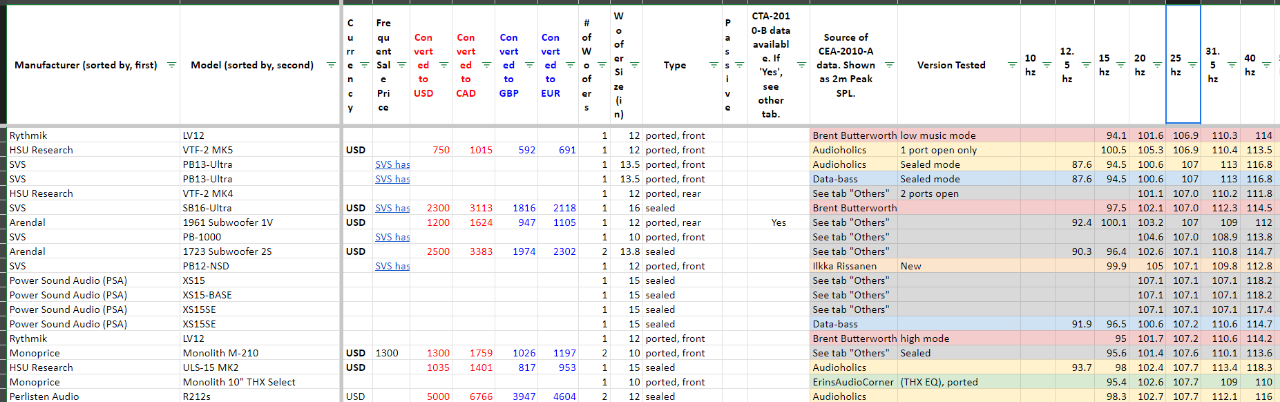Open the Converted to EUR filter icon
This screenshot has height=402, width=1280.
point(569,65)
